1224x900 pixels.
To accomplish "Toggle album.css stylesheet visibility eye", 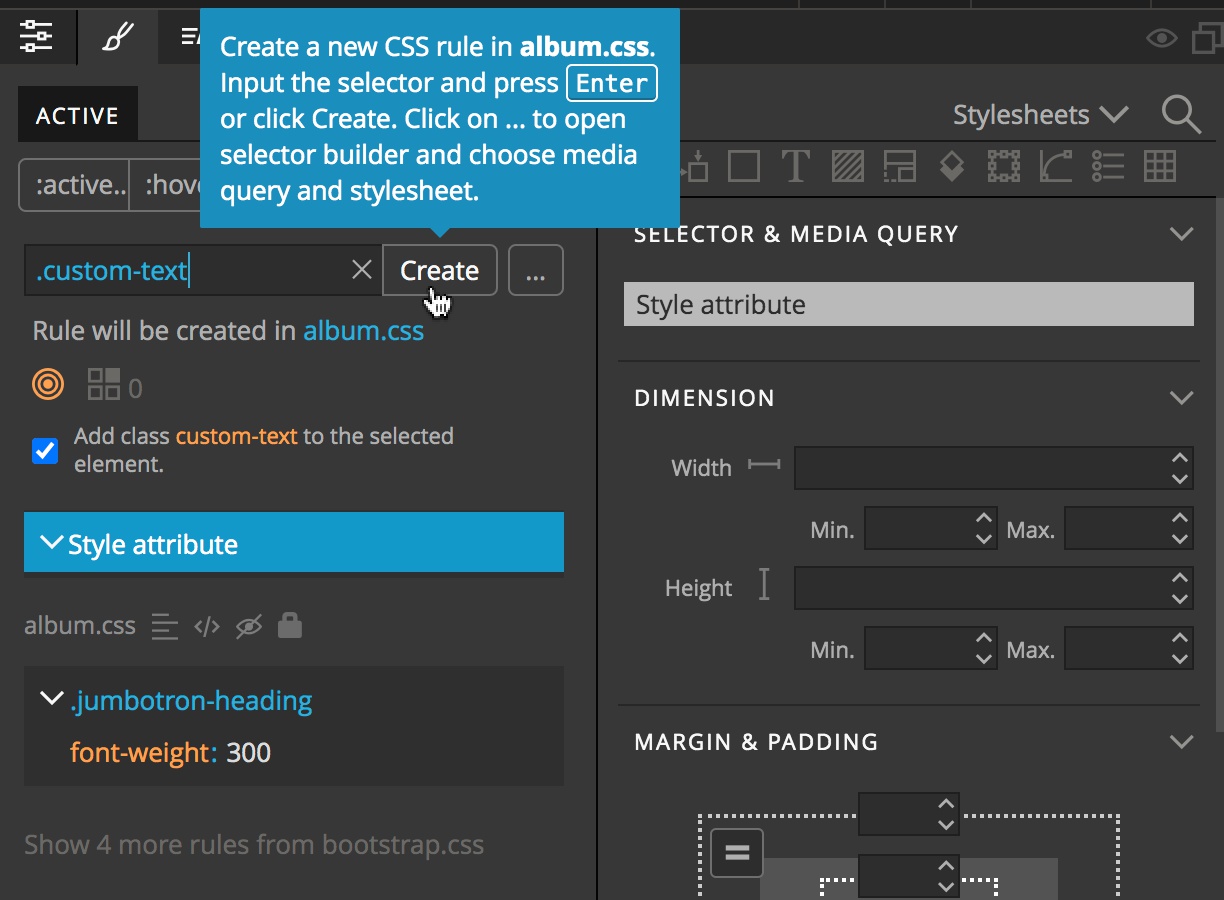I will (248, 627).
